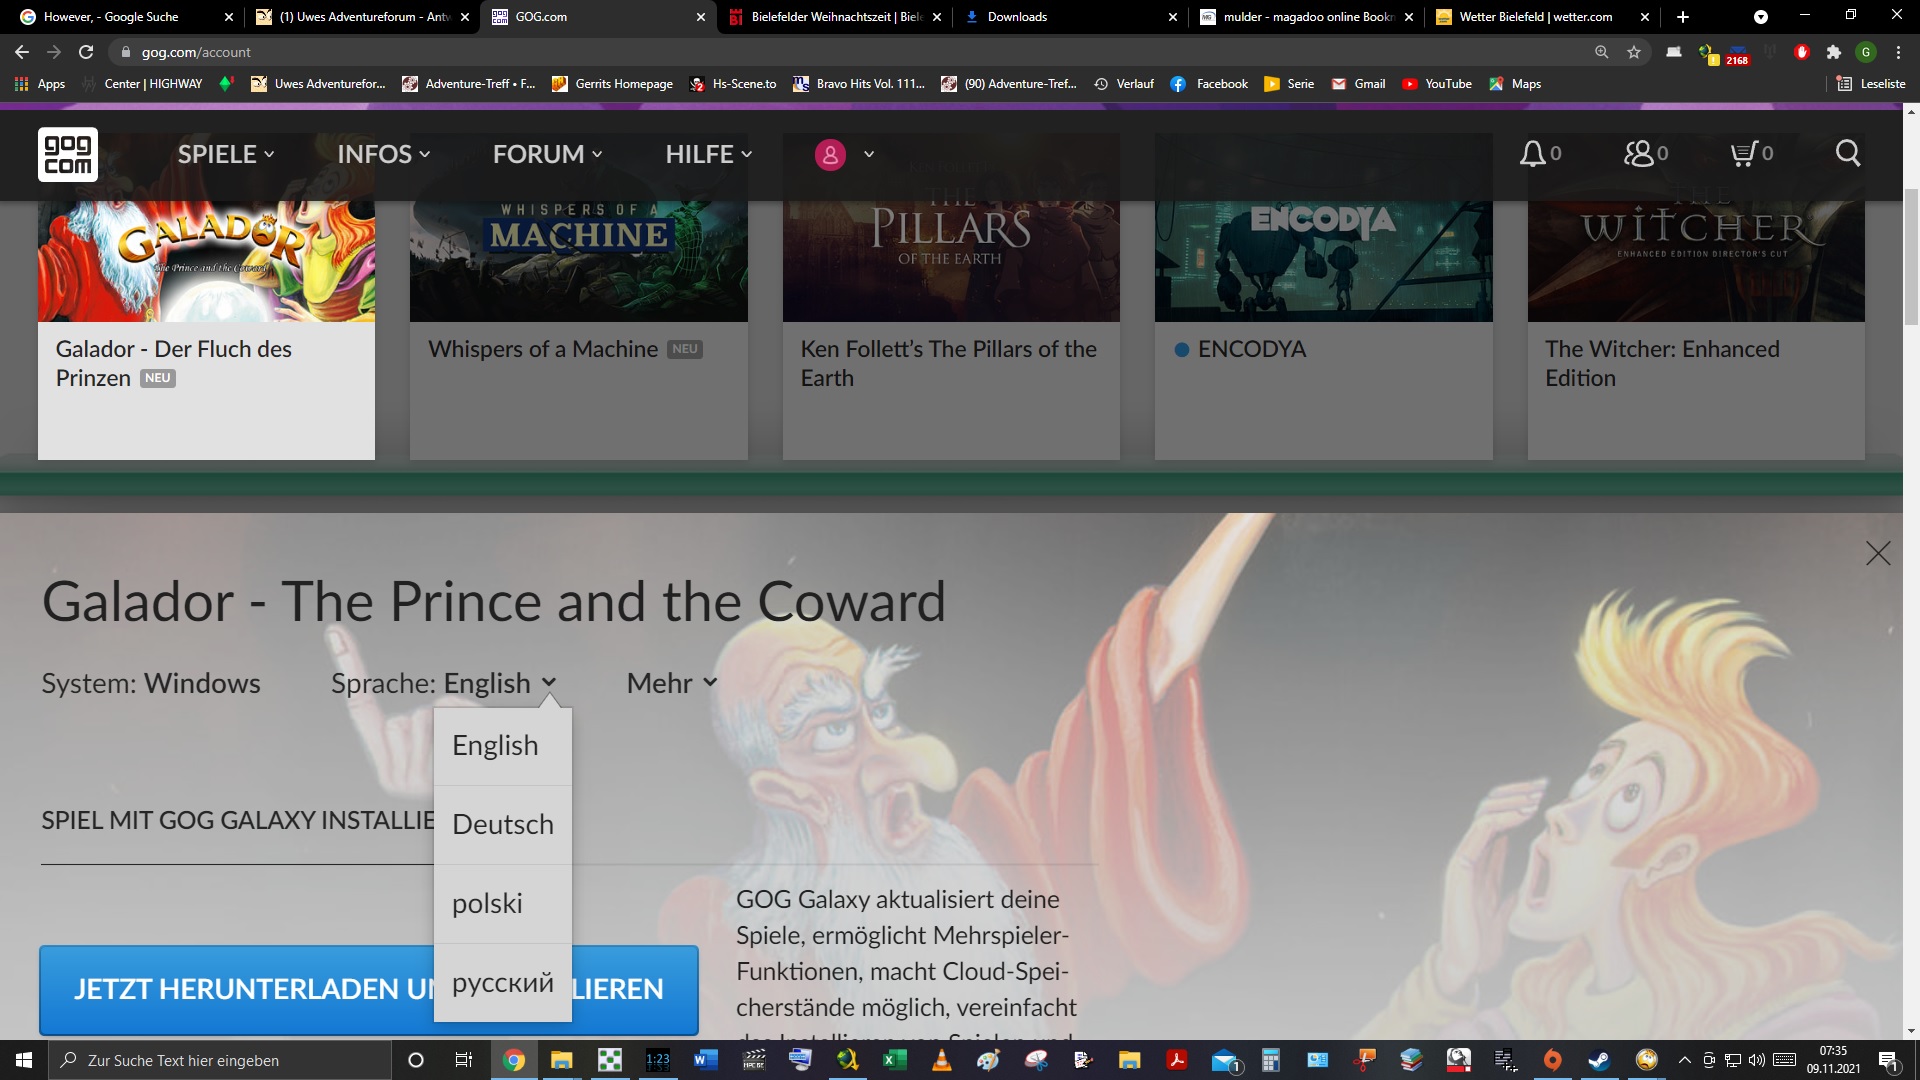This screenshot has height=1080, width=1920.
Task: Open the notifications bell icon
Action: 1532,154
